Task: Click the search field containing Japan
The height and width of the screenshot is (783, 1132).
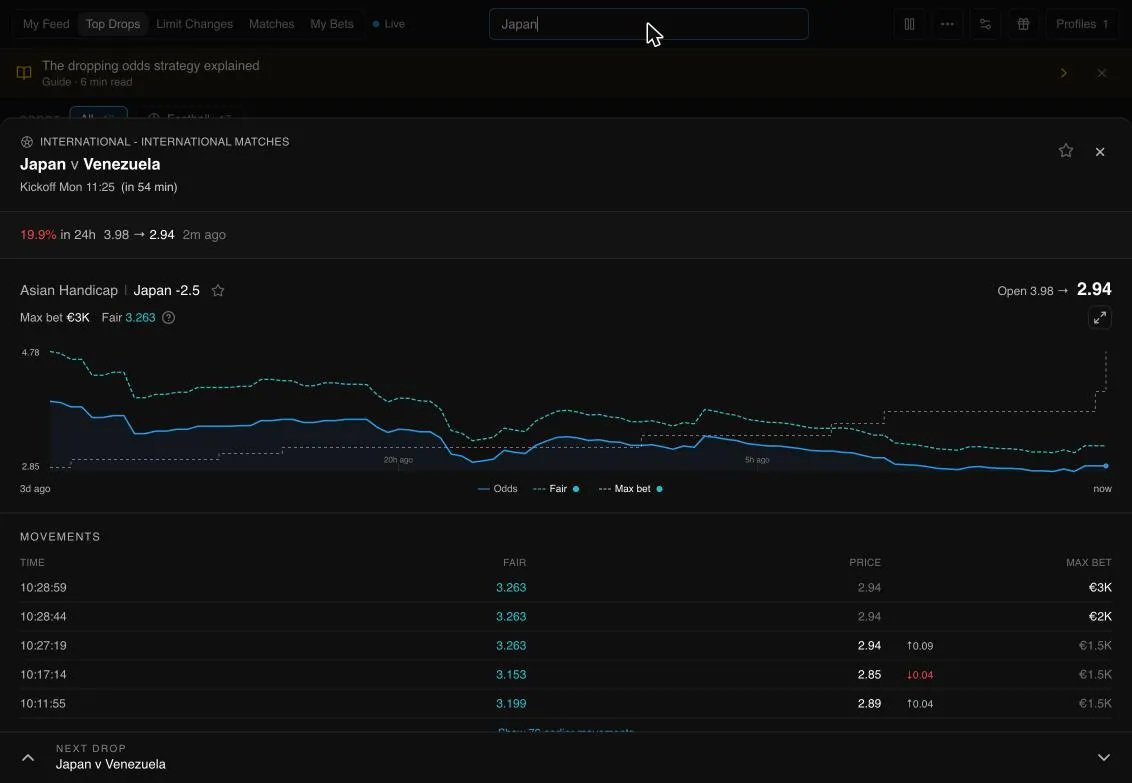Action: pyautogui.click(x=648, y=24)
